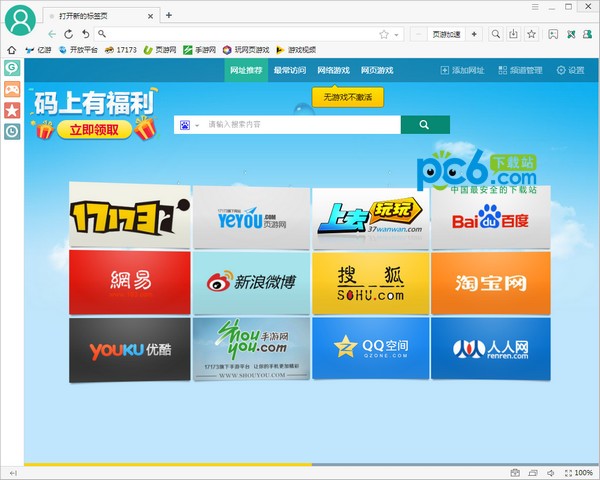This screenshot has height=480, width=600.
Task: Open dropdown arrow beside address bar star
Action: tap(396, 35)
